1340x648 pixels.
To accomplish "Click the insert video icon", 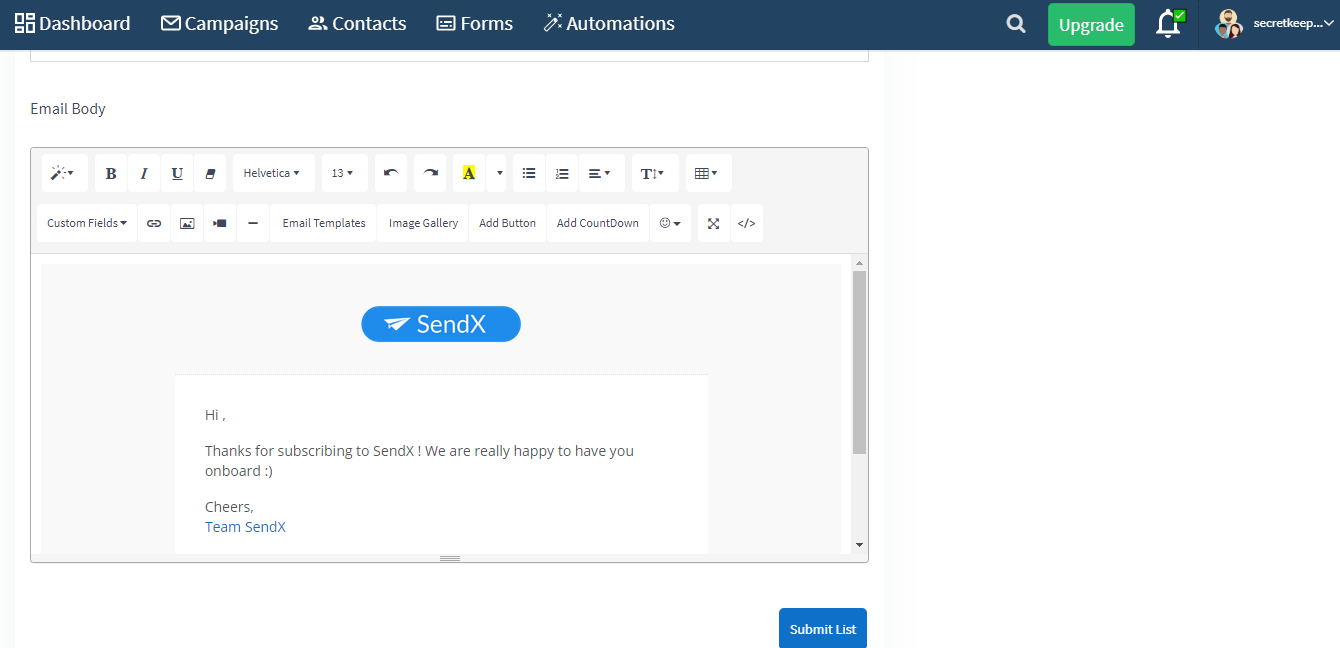I will click(x=220, y=223).
